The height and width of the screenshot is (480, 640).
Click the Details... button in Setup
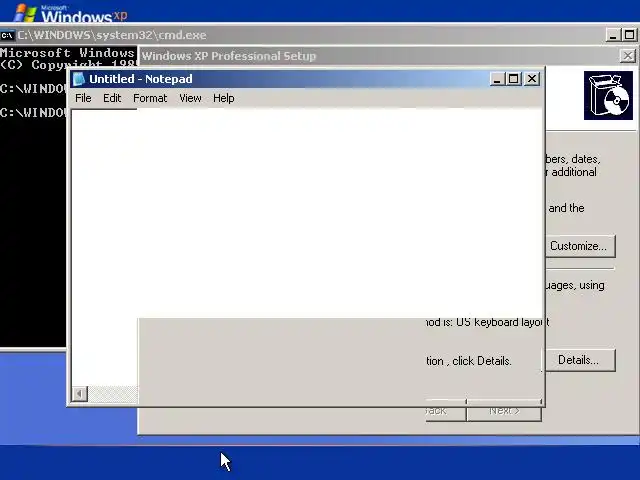[578, 360]
